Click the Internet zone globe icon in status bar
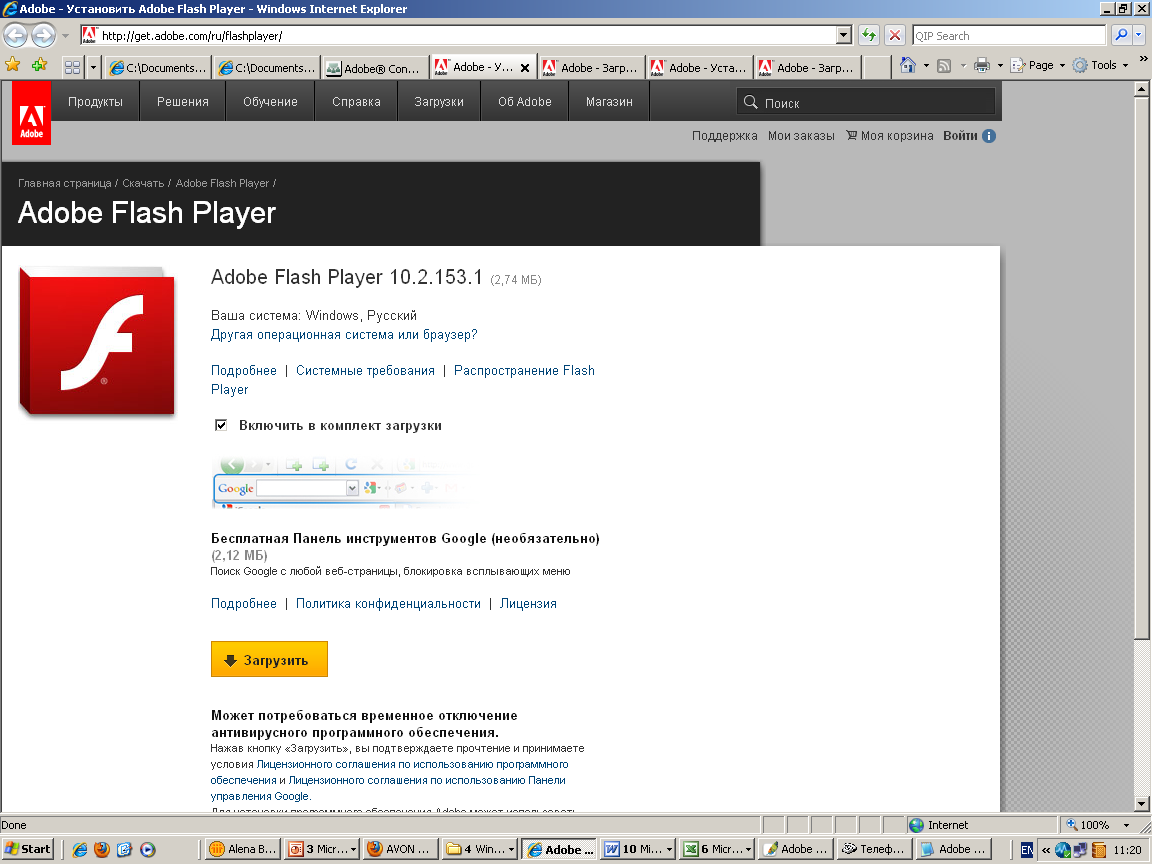The image size is (1152, 864). tap(917, 825)
